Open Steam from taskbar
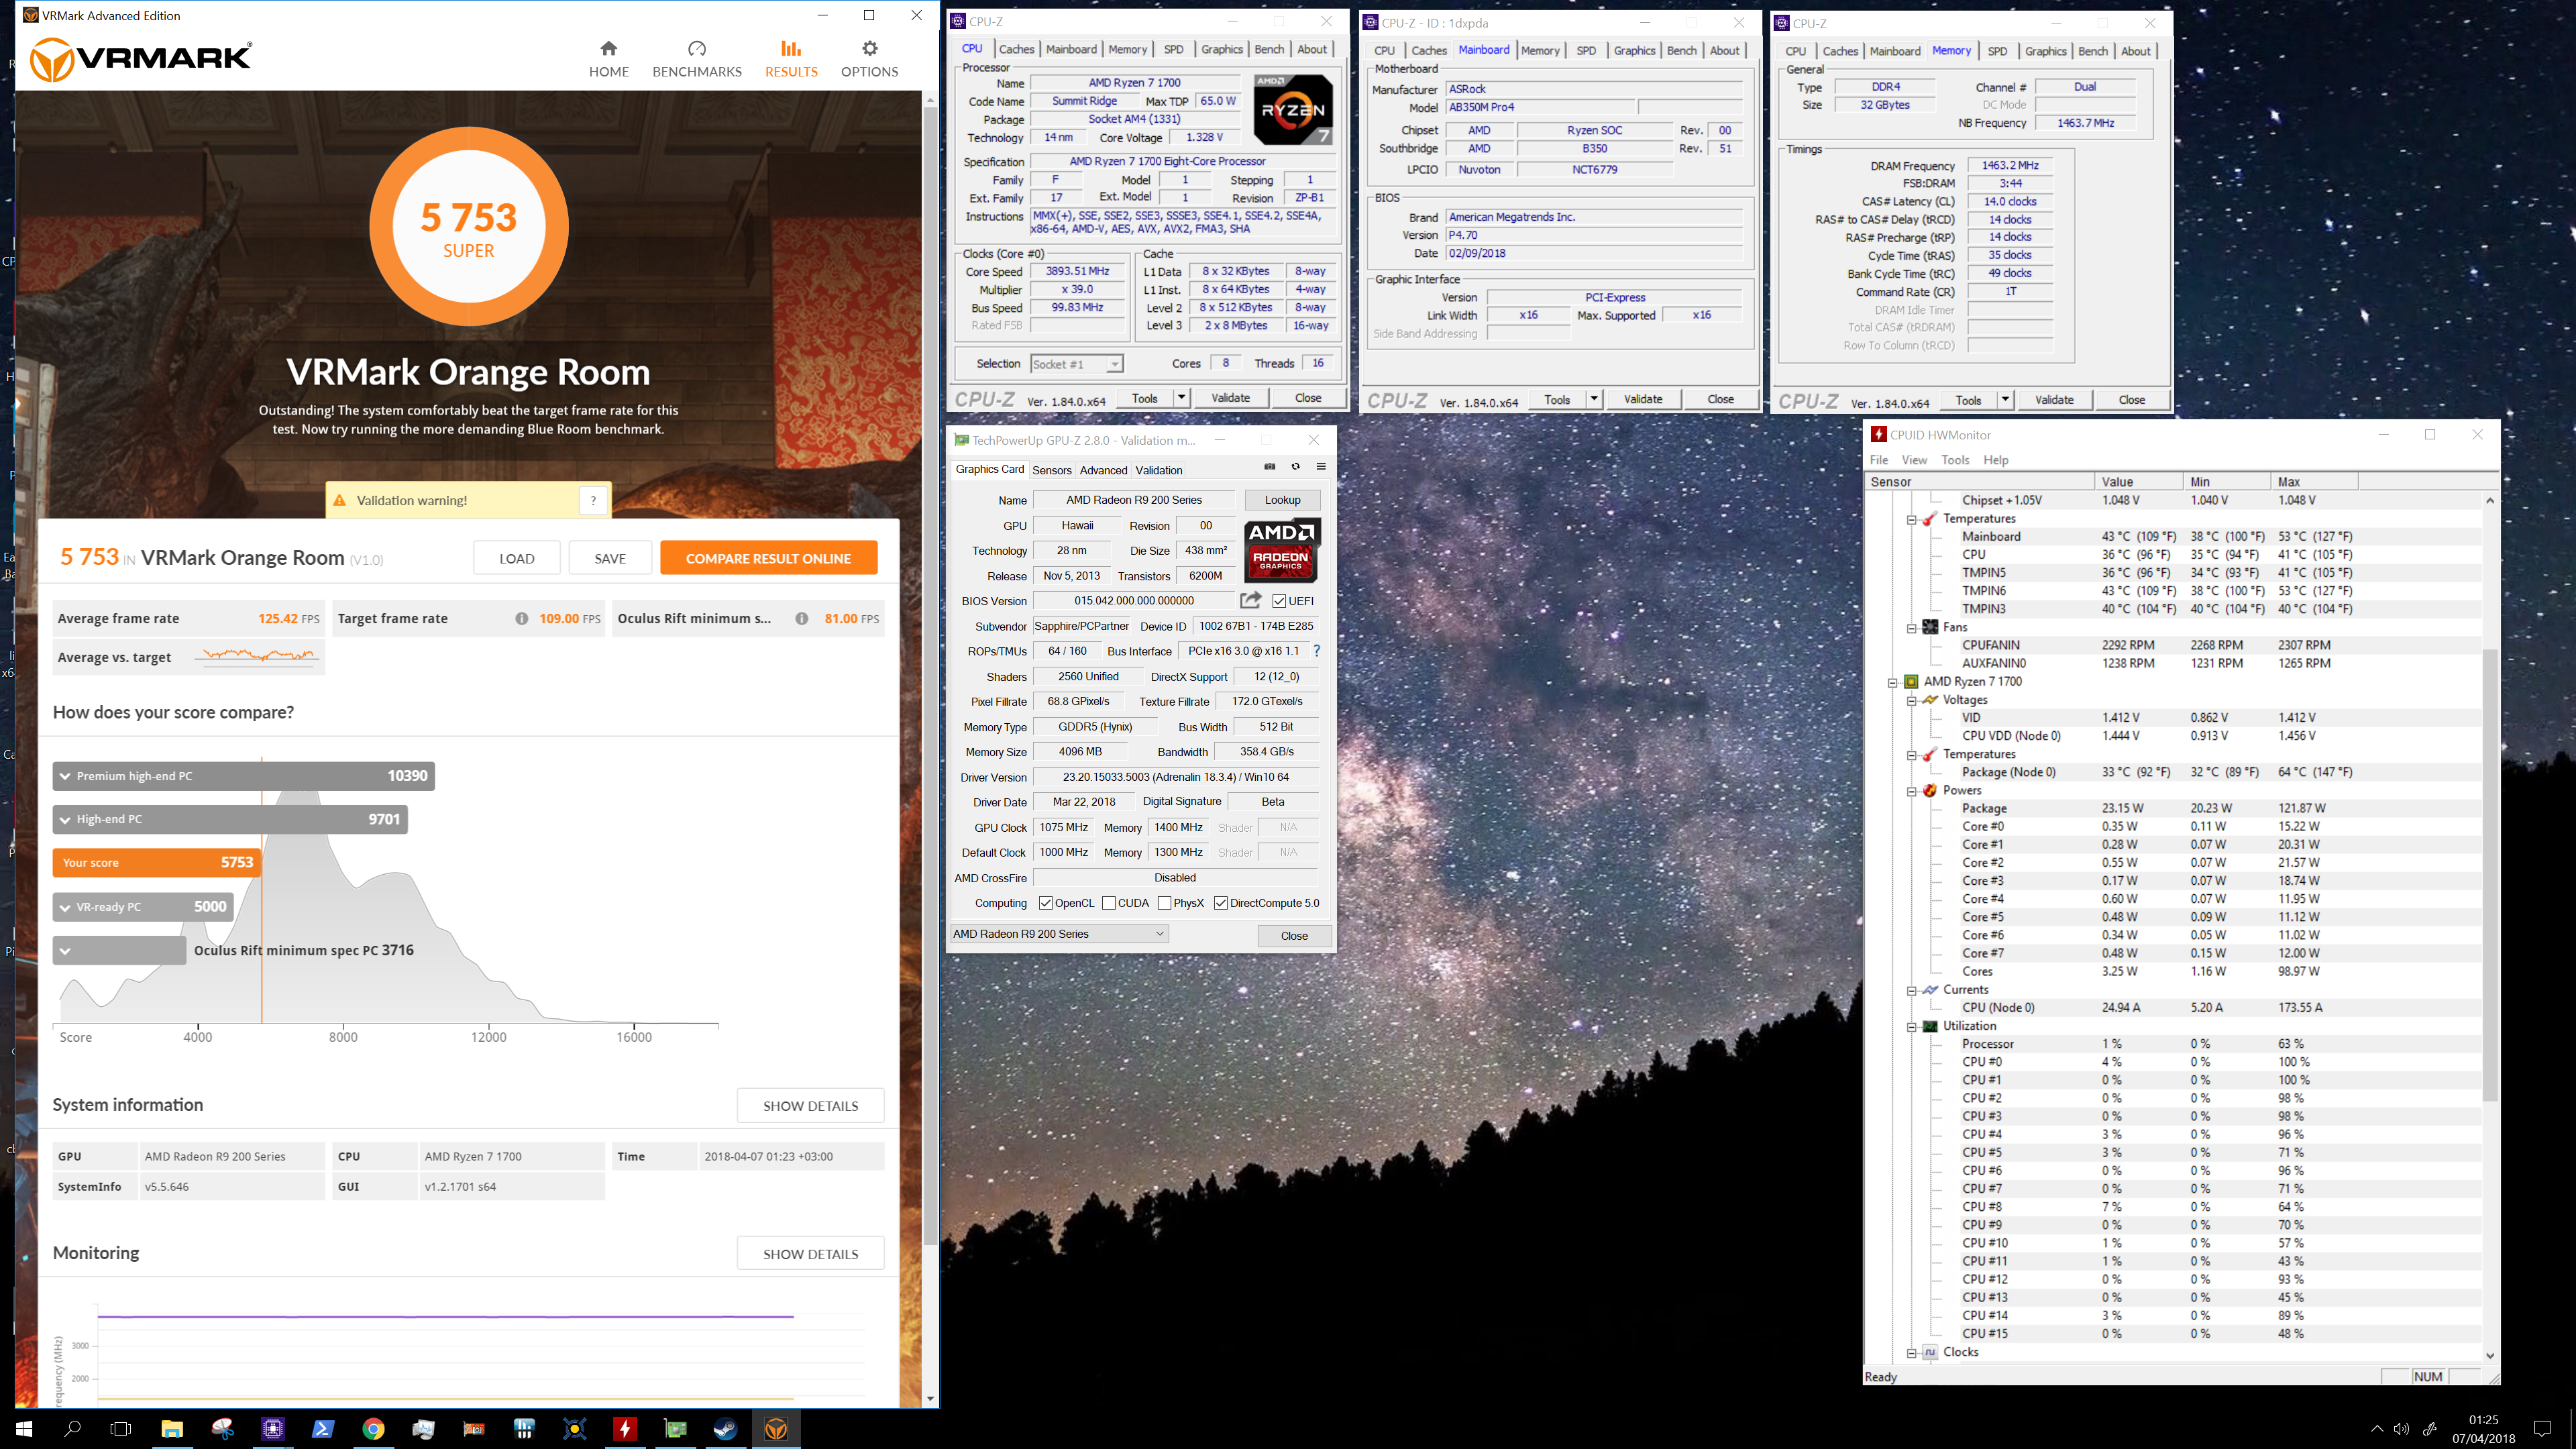 [725, 1428]
